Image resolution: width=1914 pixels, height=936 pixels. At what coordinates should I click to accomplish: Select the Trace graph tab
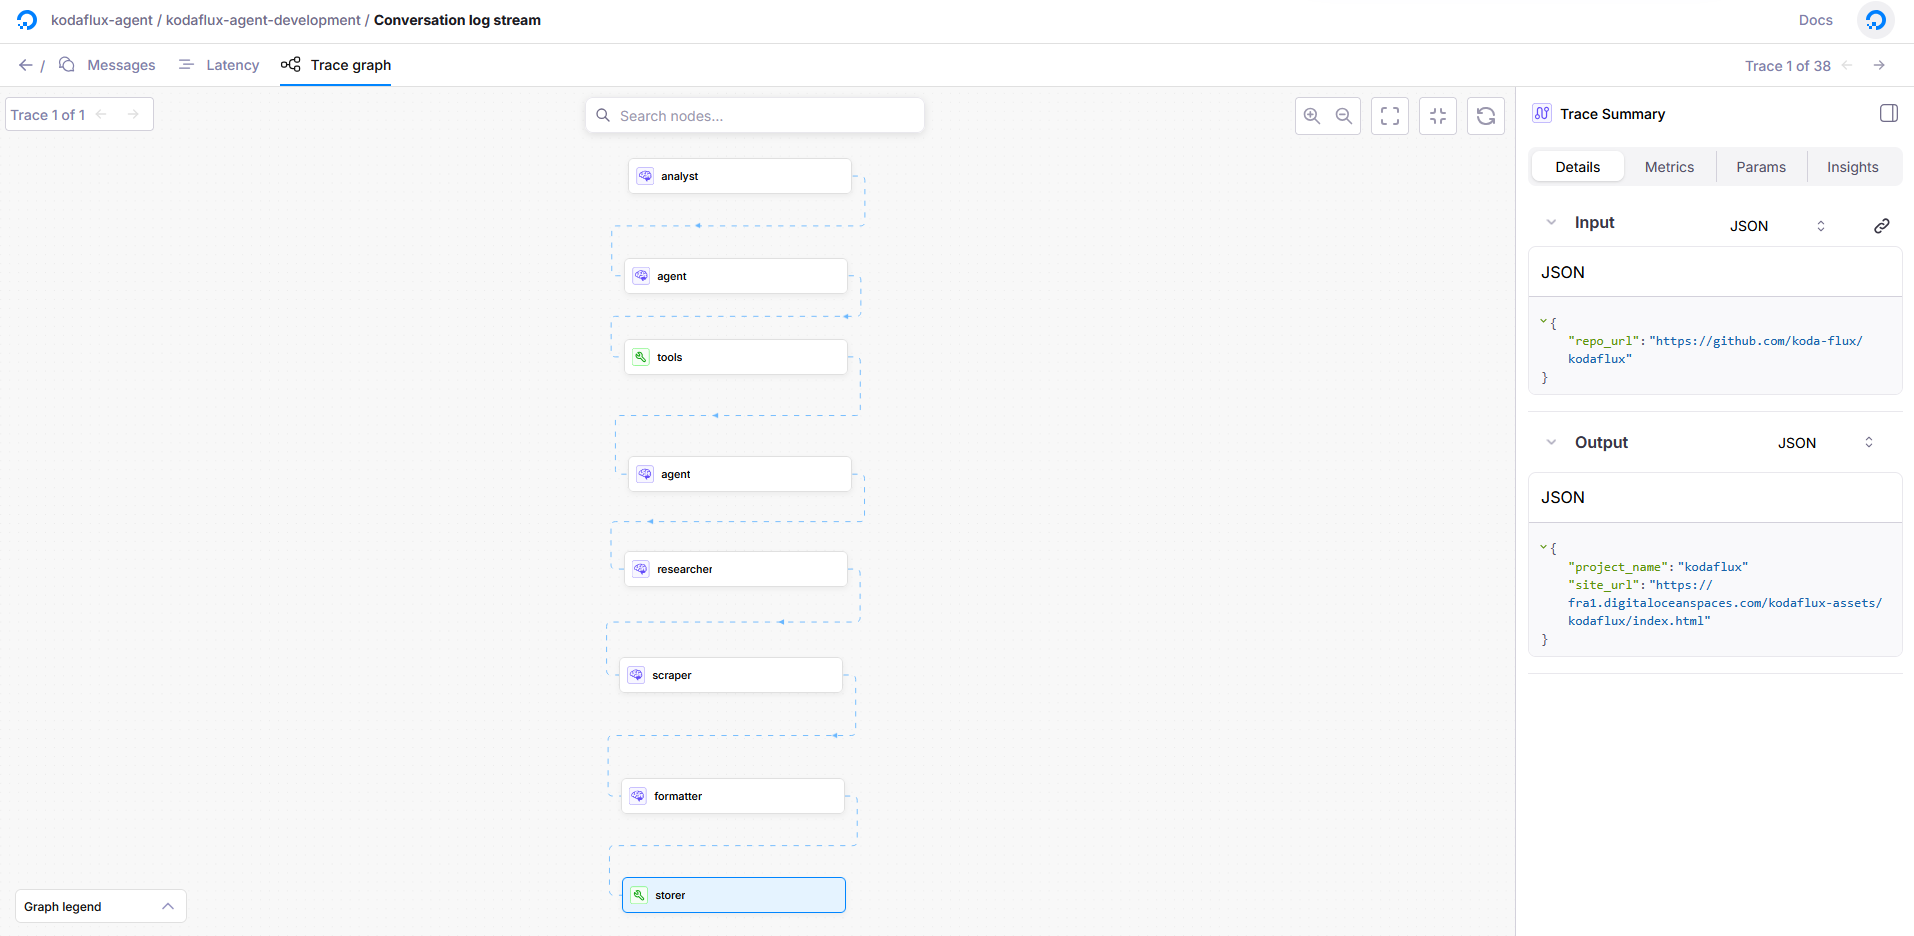point(336,65)
